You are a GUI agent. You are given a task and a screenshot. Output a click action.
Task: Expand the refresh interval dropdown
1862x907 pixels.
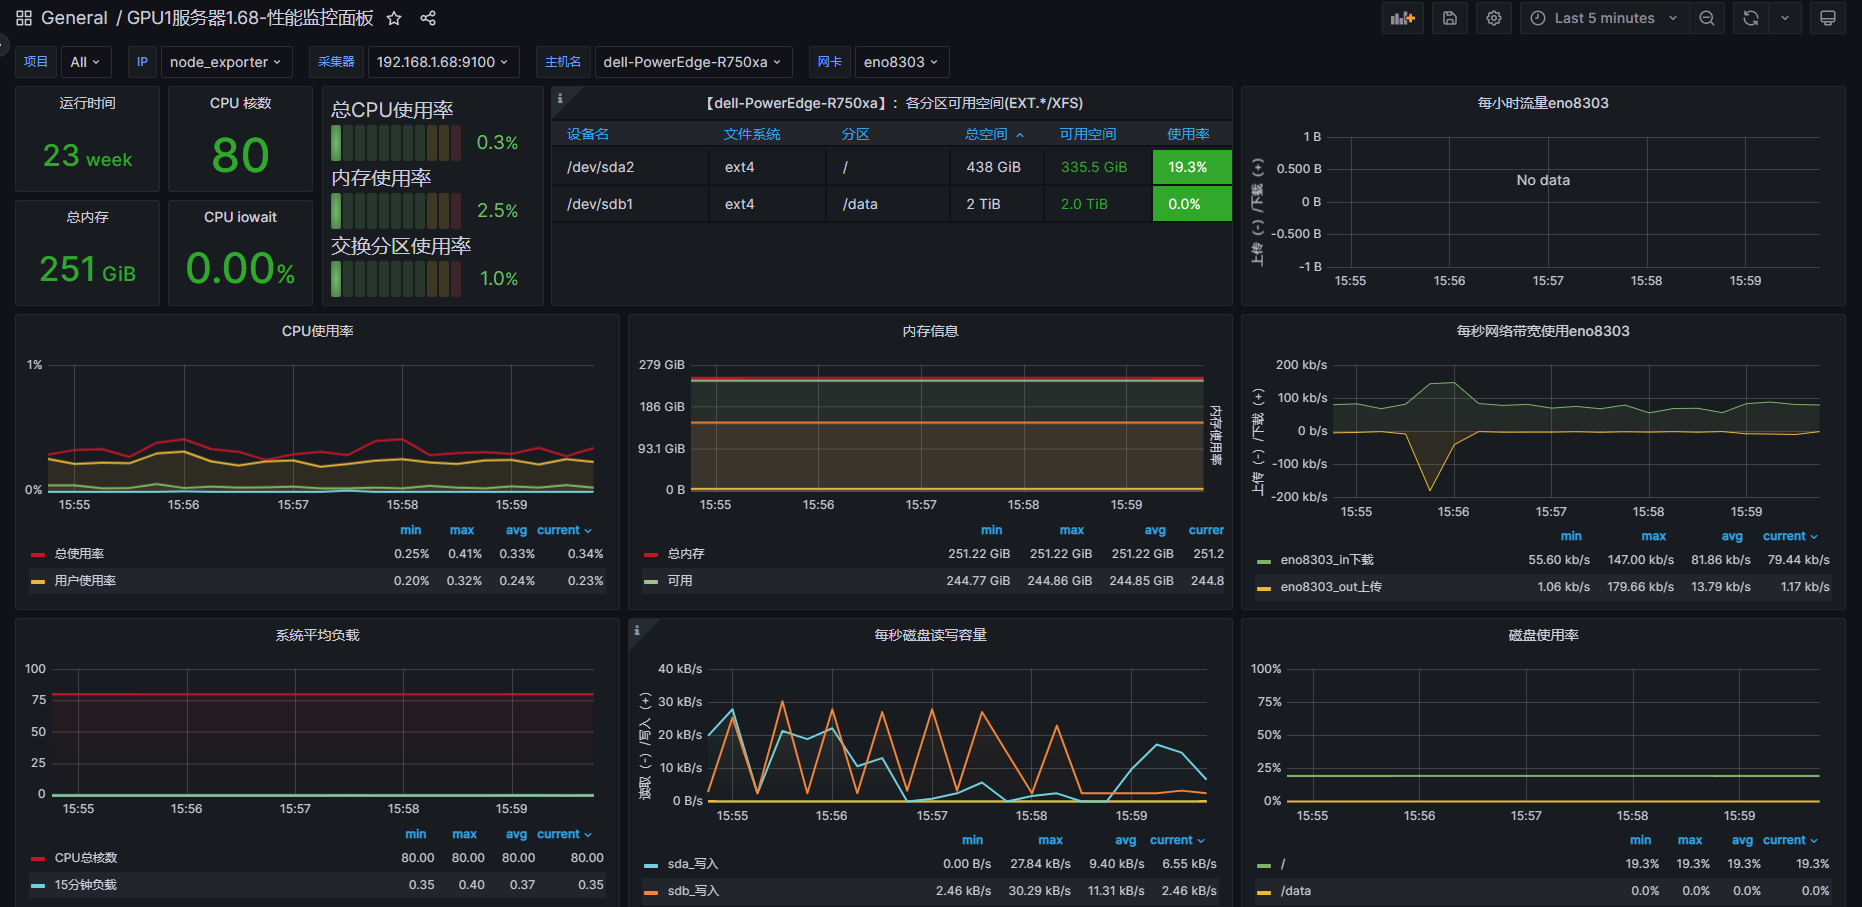click(1785, 18)
